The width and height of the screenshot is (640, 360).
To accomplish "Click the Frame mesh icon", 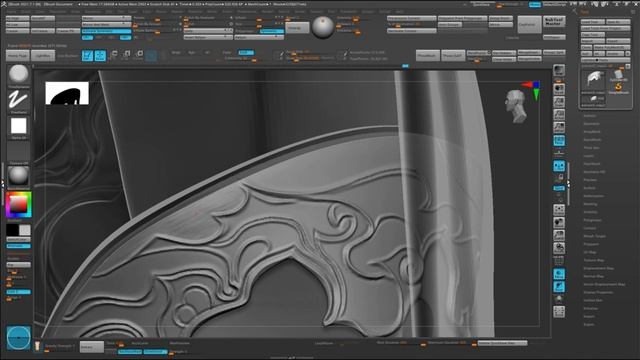I will 559,210.
